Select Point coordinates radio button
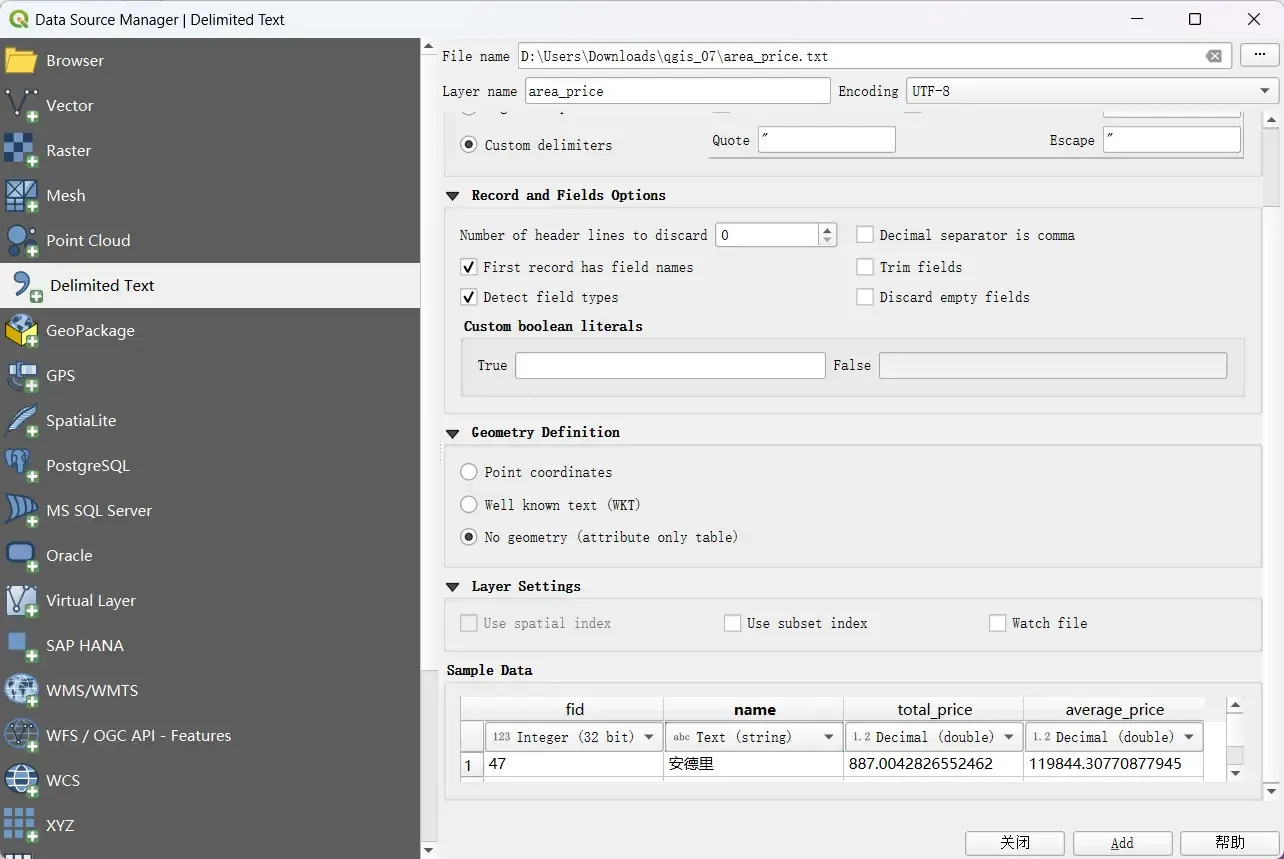 tap(468, 472)
